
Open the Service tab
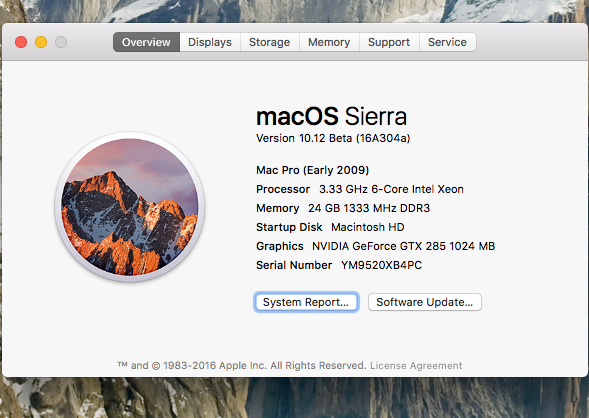(447, 42)
